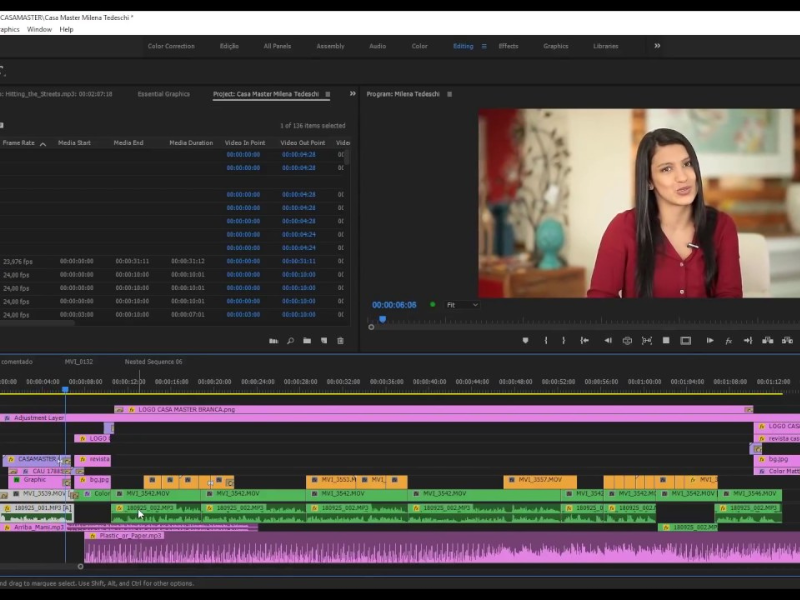Open the Essential Graphics panel tab
The height and width of the screenshot is (600, 800).
[163, 94]
